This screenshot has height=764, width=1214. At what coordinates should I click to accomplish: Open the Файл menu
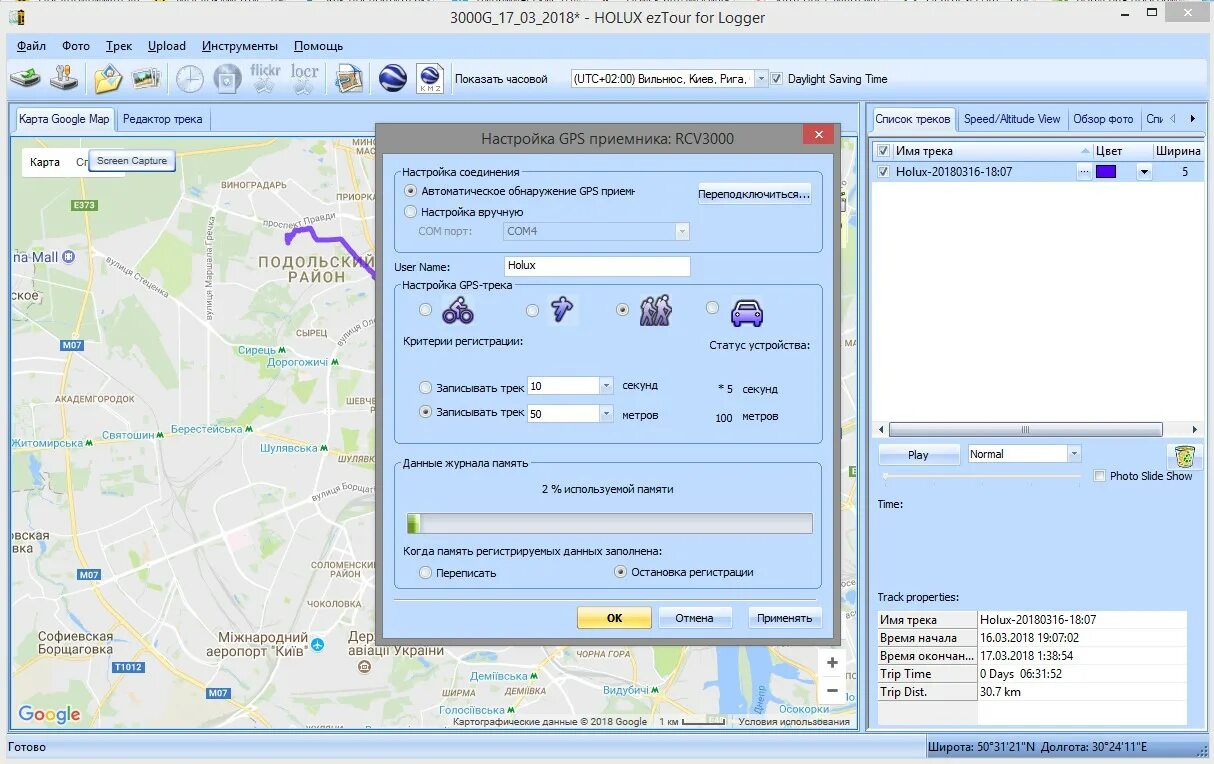pyautogui.click(x=31, y=46)
